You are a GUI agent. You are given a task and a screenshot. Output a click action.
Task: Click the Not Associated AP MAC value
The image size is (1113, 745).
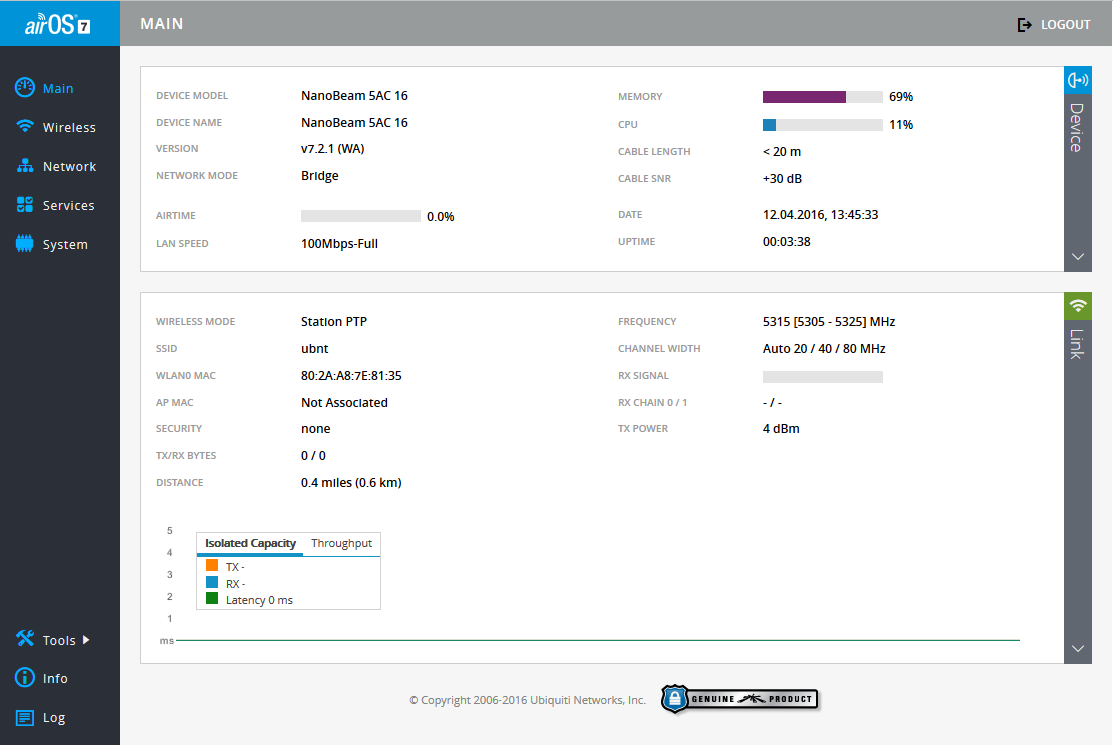(344, 402)
